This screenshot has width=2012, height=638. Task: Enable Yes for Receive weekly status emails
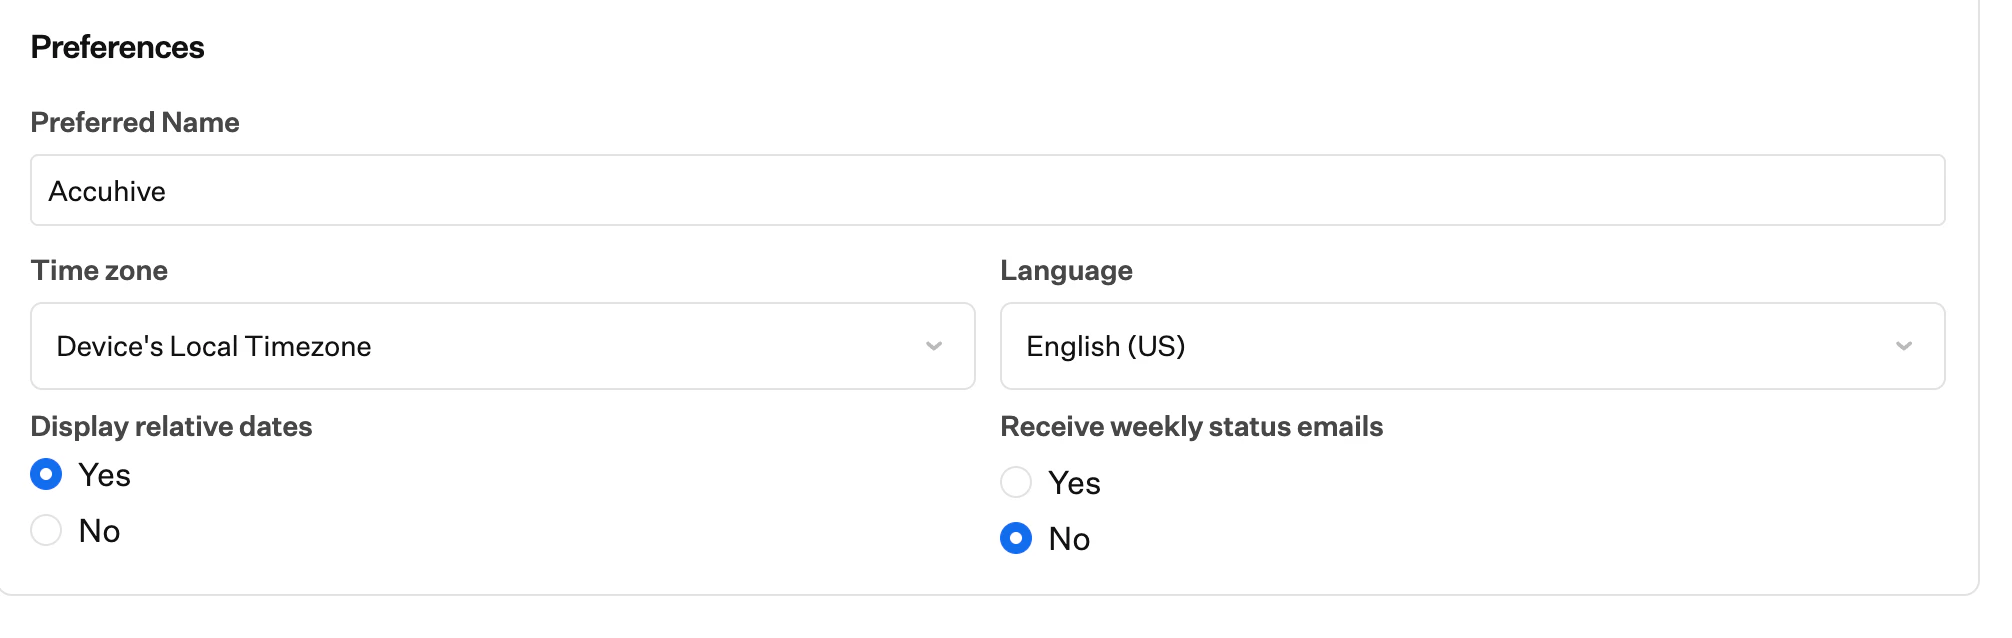pos(1016,483)
